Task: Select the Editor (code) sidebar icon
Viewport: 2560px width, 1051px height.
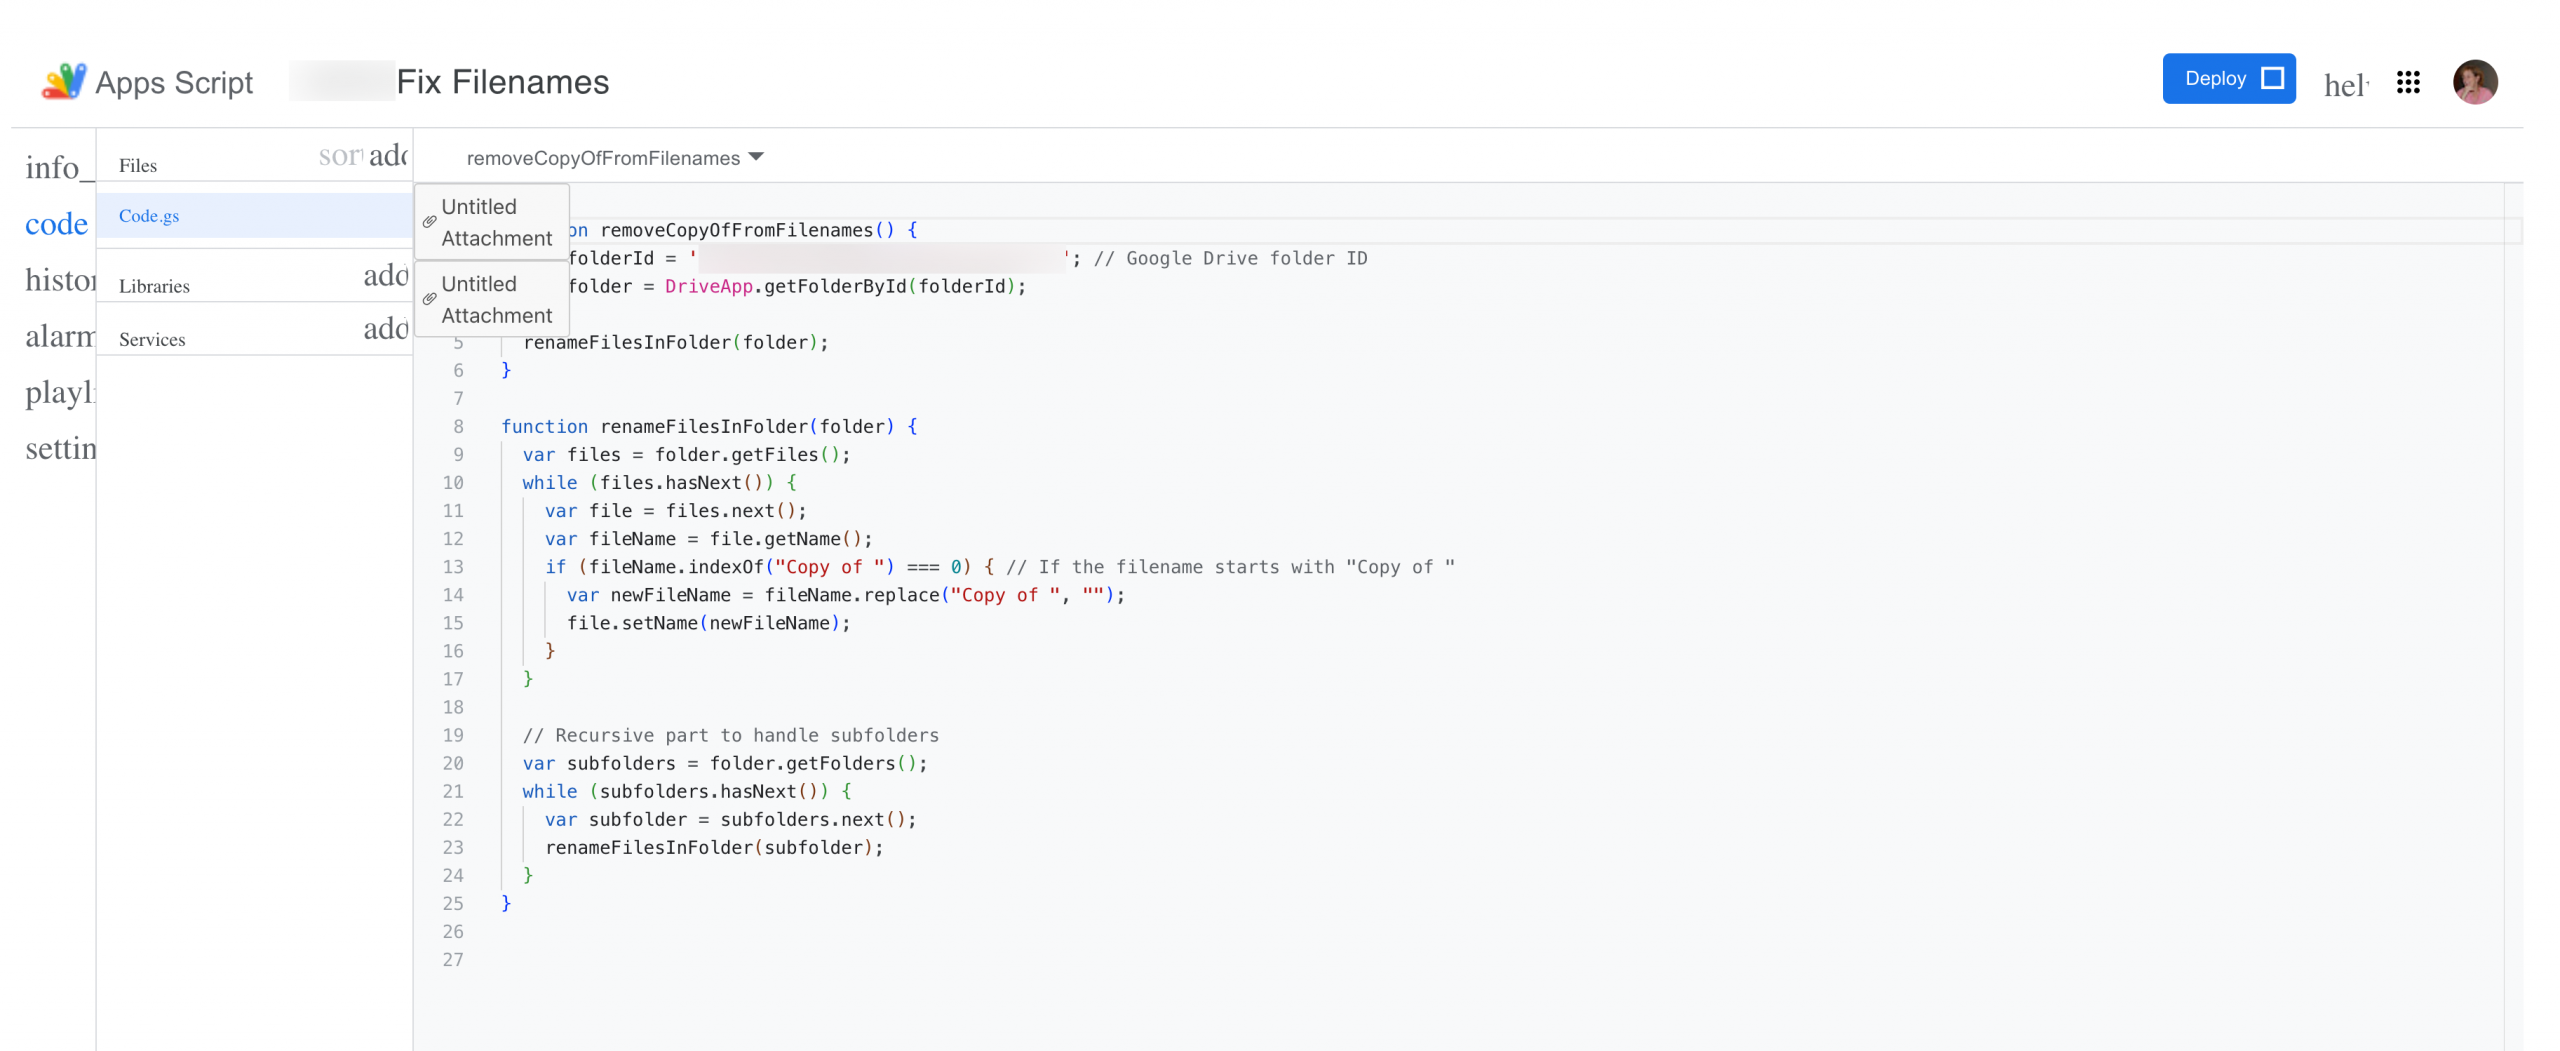Action: coord(55,224)
